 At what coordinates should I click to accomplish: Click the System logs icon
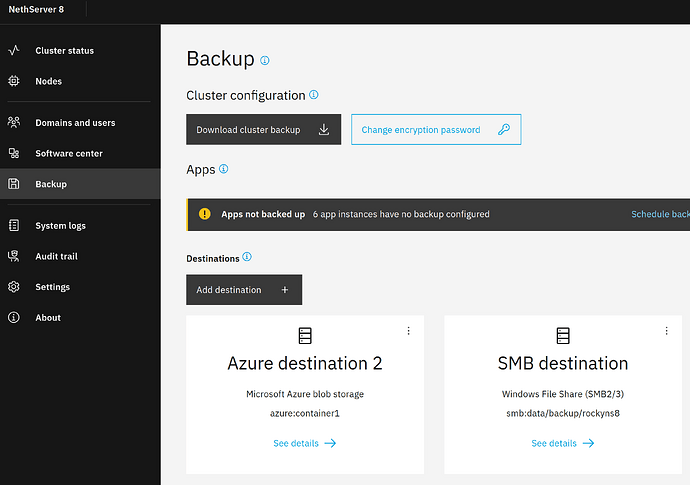(x=14, y=225)
